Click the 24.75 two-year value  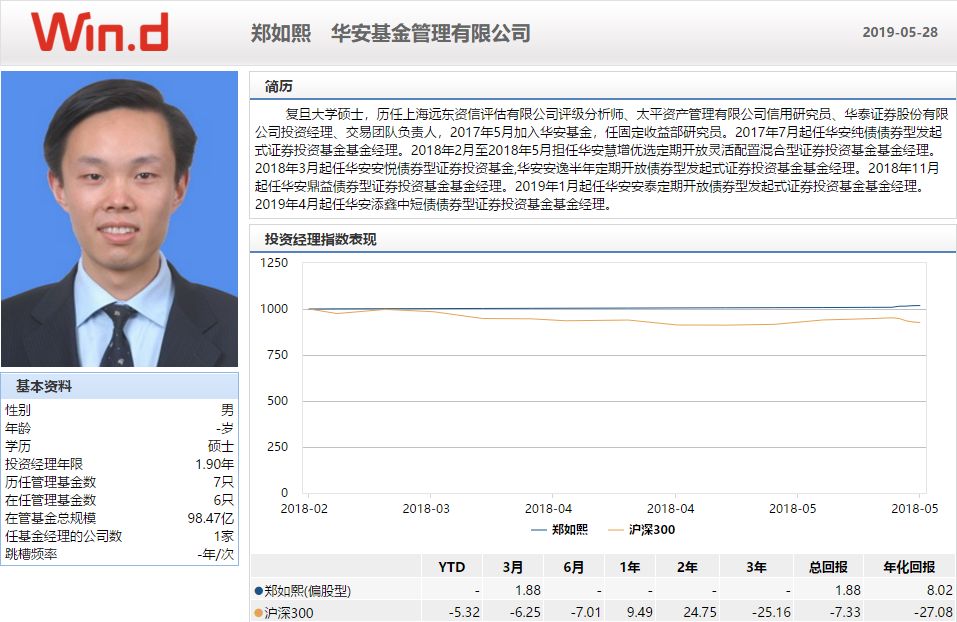[699, 612]
